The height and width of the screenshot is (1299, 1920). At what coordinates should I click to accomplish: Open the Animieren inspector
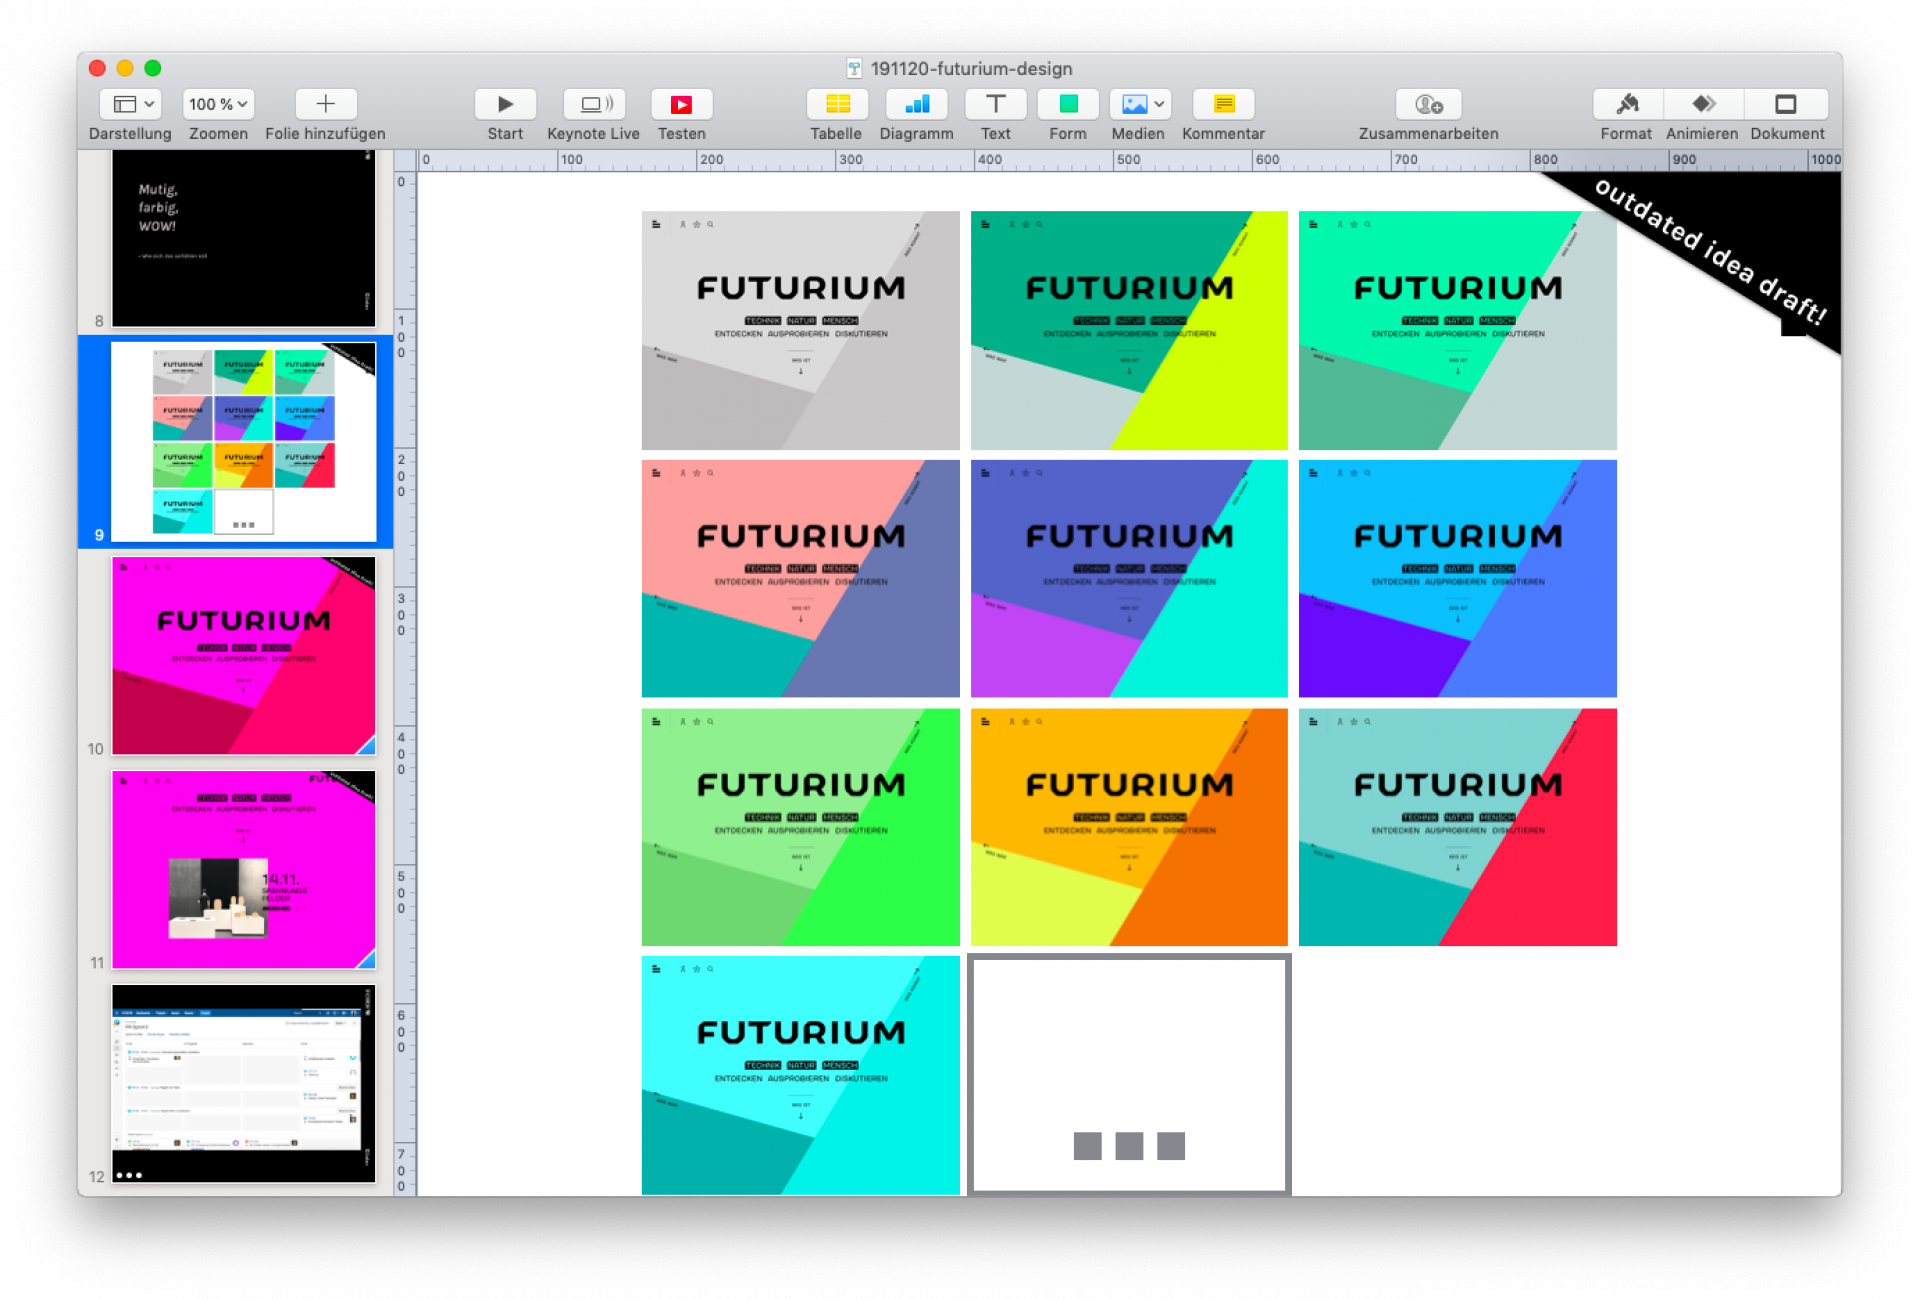tap(1703, 104)
